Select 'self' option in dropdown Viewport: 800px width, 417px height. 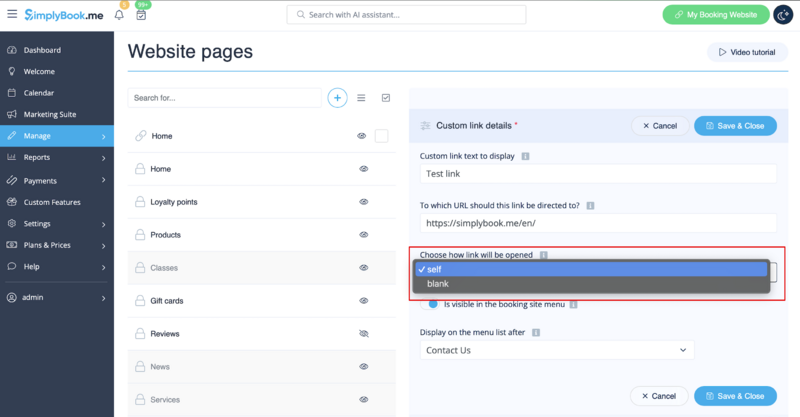(591, 269)
